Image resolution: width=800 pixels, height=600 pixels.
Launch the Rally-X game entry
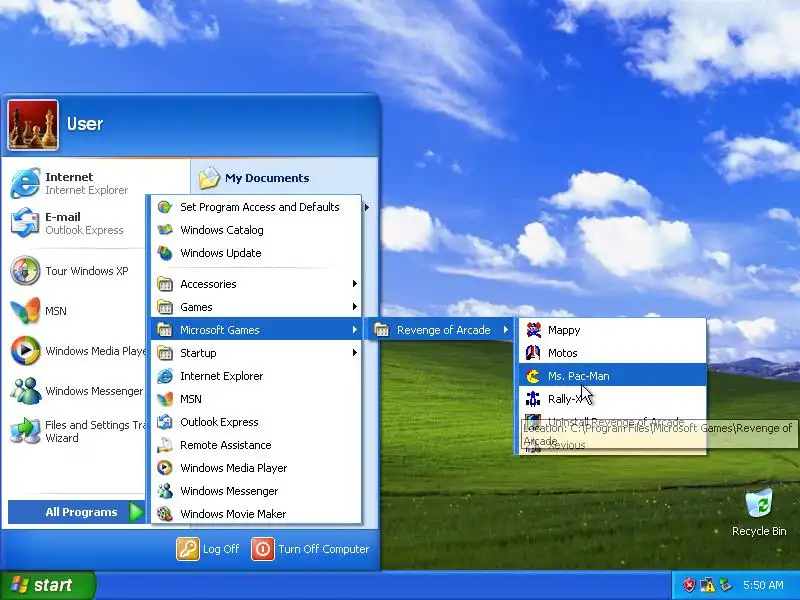[612, 399]
